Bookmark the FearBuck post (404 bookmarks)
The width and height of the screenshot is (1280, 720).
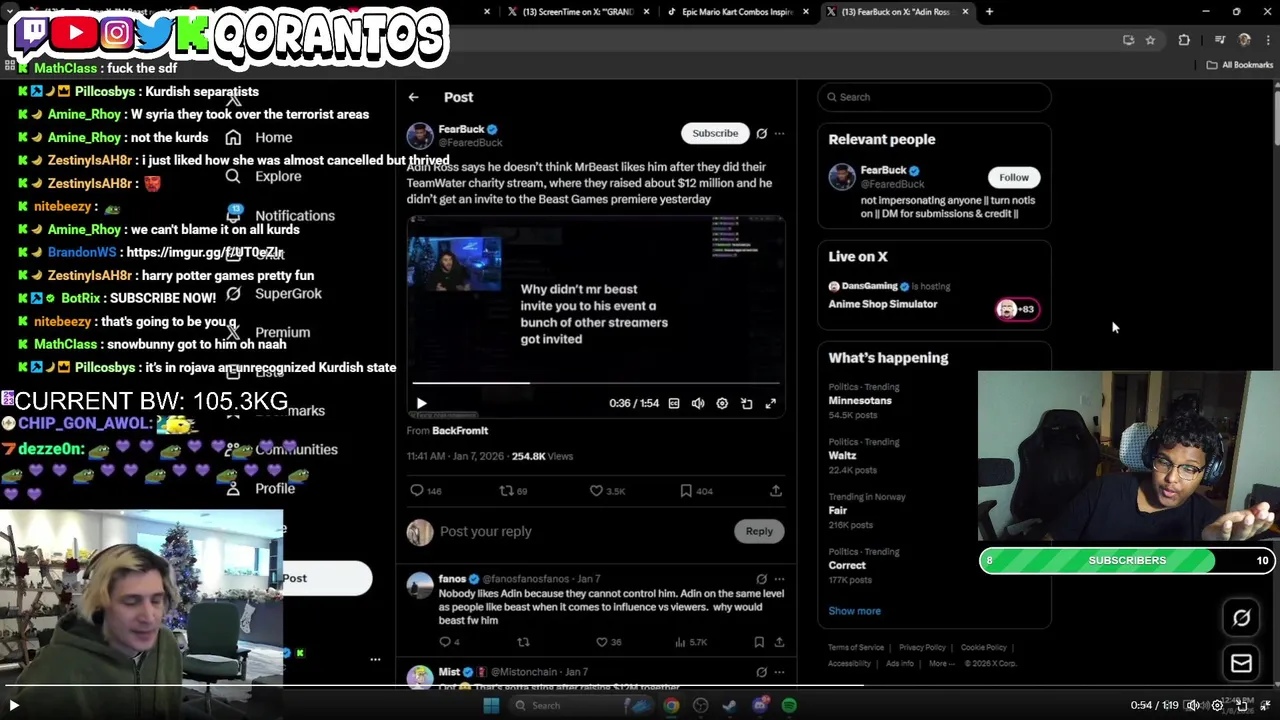pyautogui.click(x=696, y=491)
